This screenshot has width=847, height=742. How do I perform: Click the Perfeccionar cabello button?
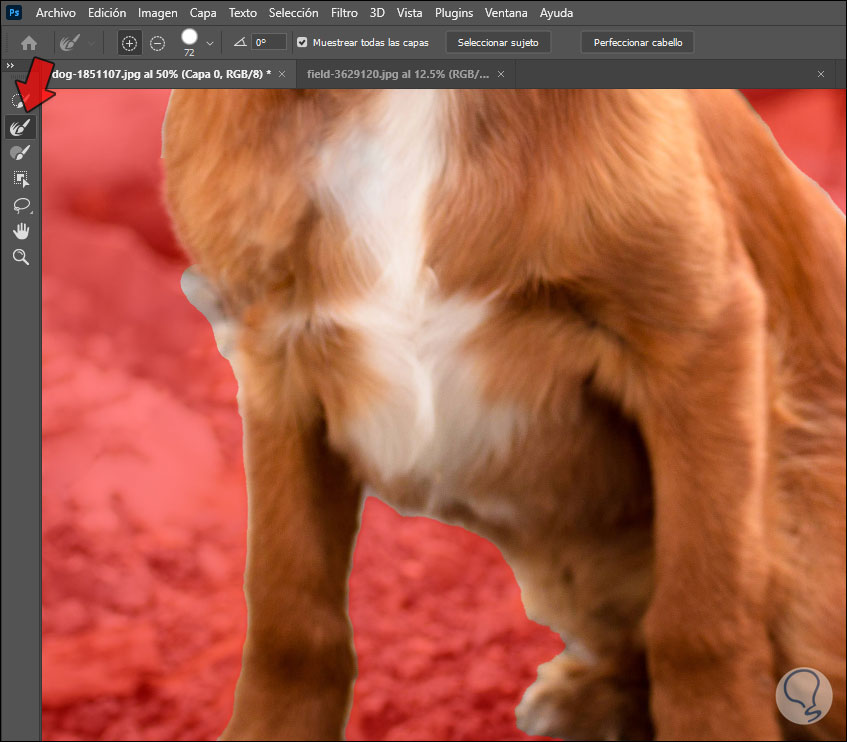[637, 43]
